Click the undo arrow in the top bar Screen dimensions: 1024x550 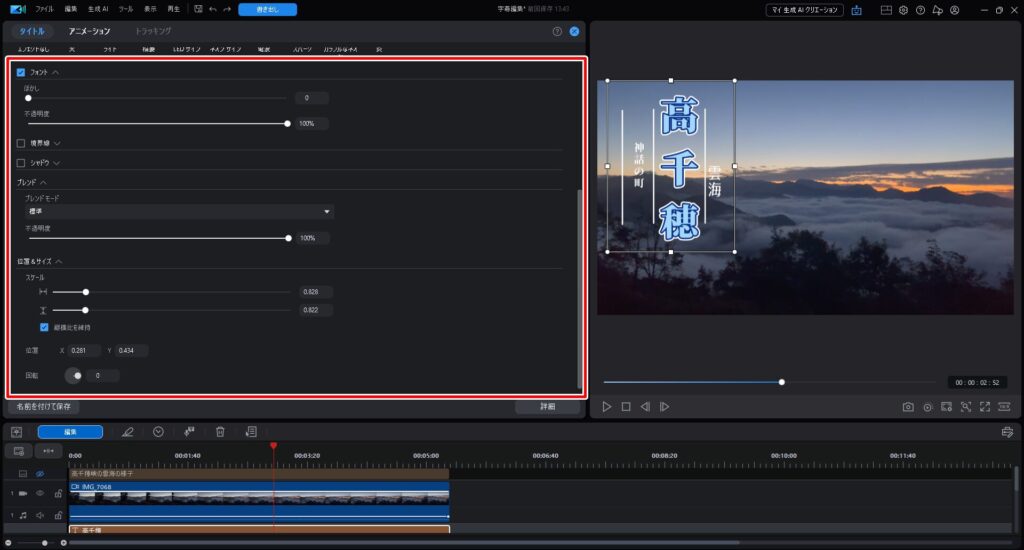[x=212, y=9]
